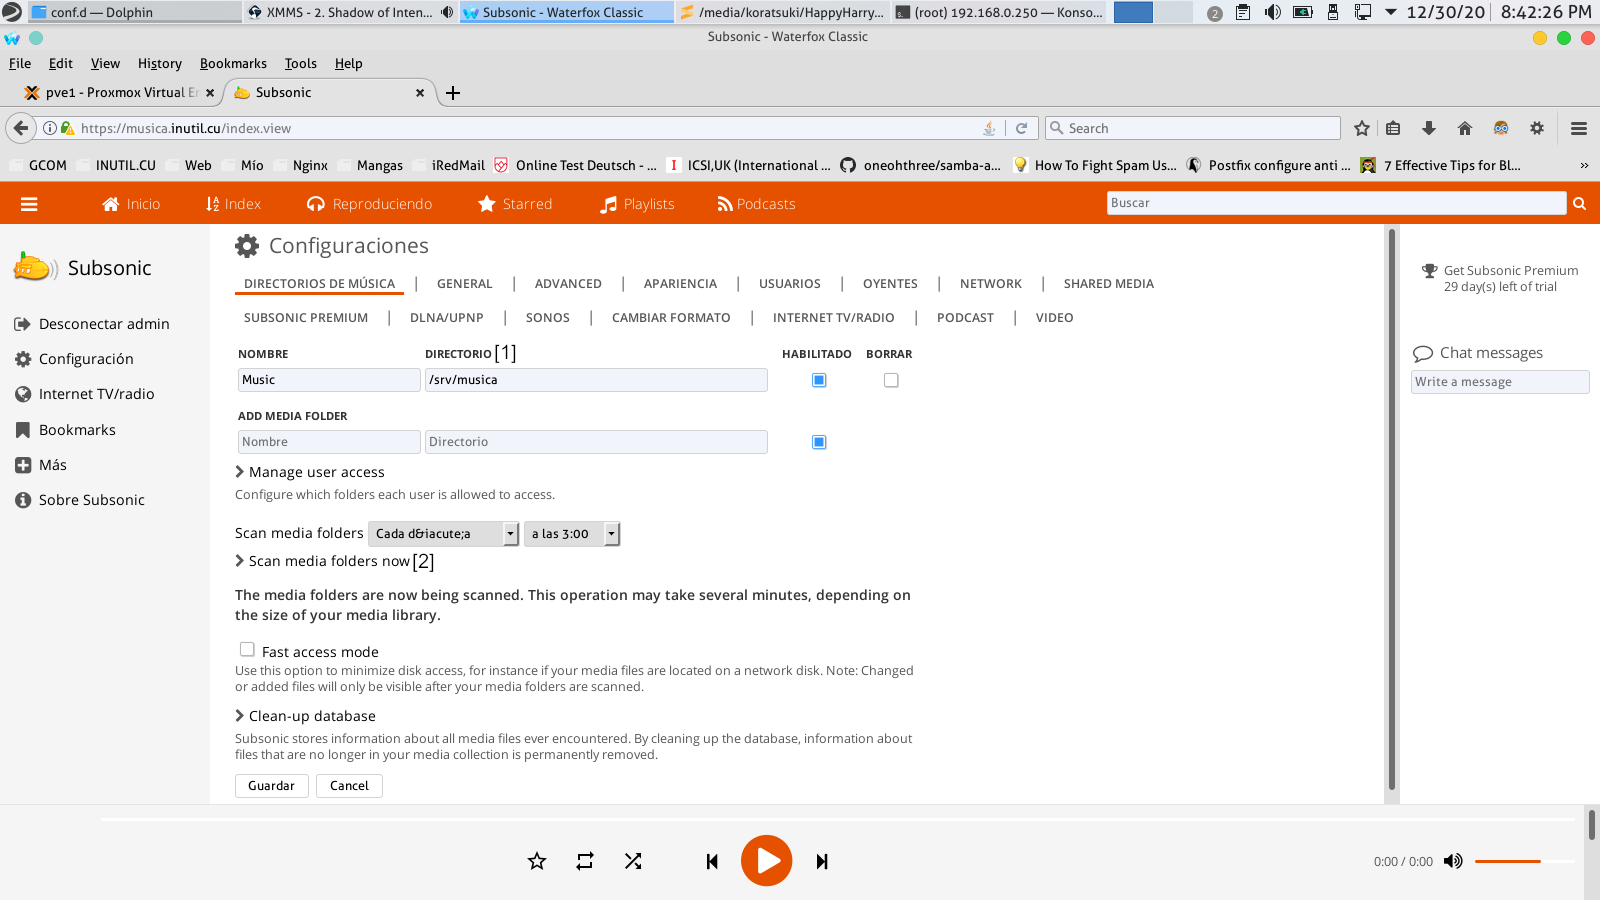Focus the Buscar search field
This screenshot has height=900, width=1600.
point(1336,203)
